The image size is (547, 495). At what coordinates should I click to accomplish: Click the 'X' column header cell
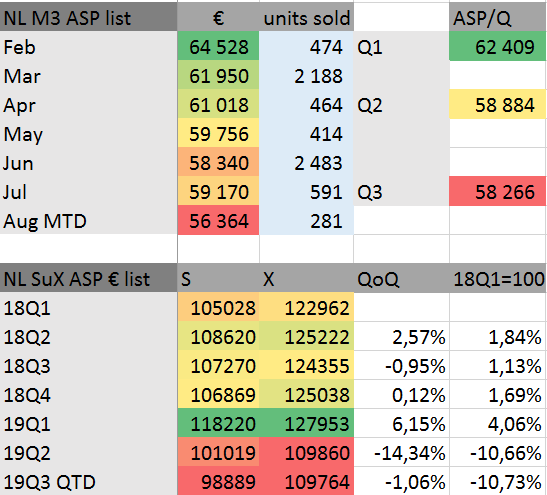306,278
